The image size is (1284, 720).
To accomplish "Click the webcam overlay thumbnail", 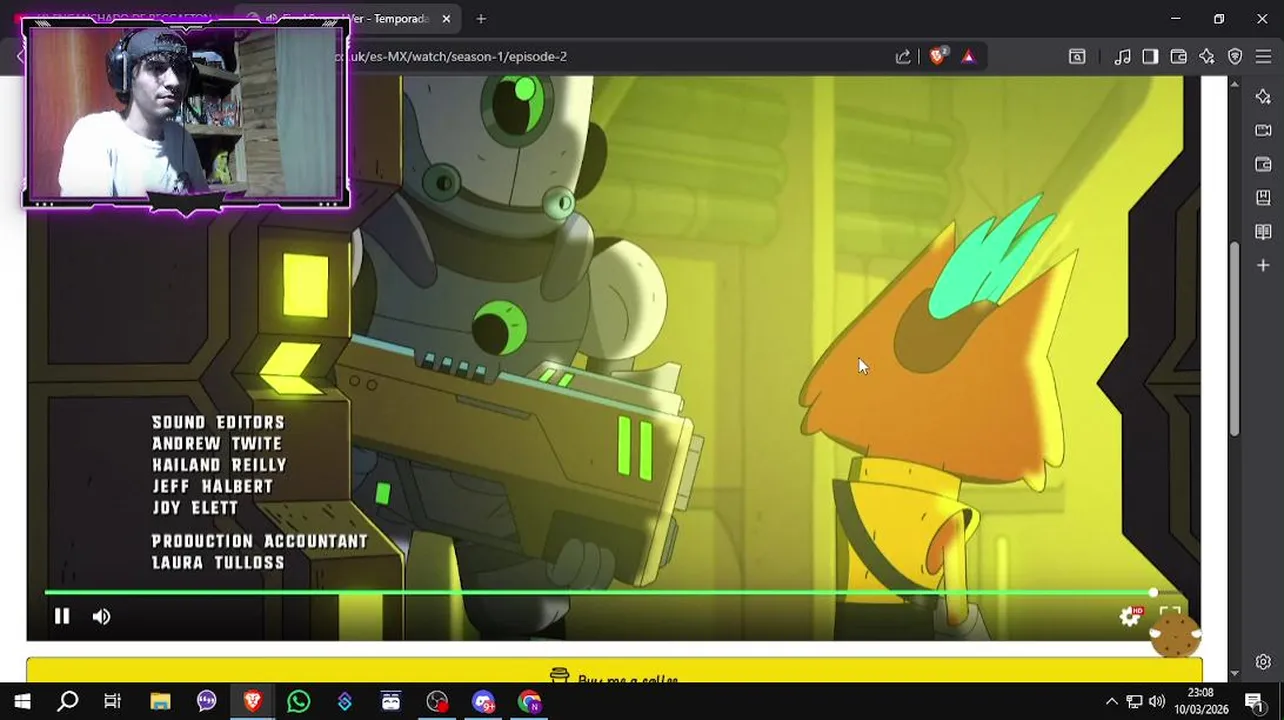I will tap(186, 113).
